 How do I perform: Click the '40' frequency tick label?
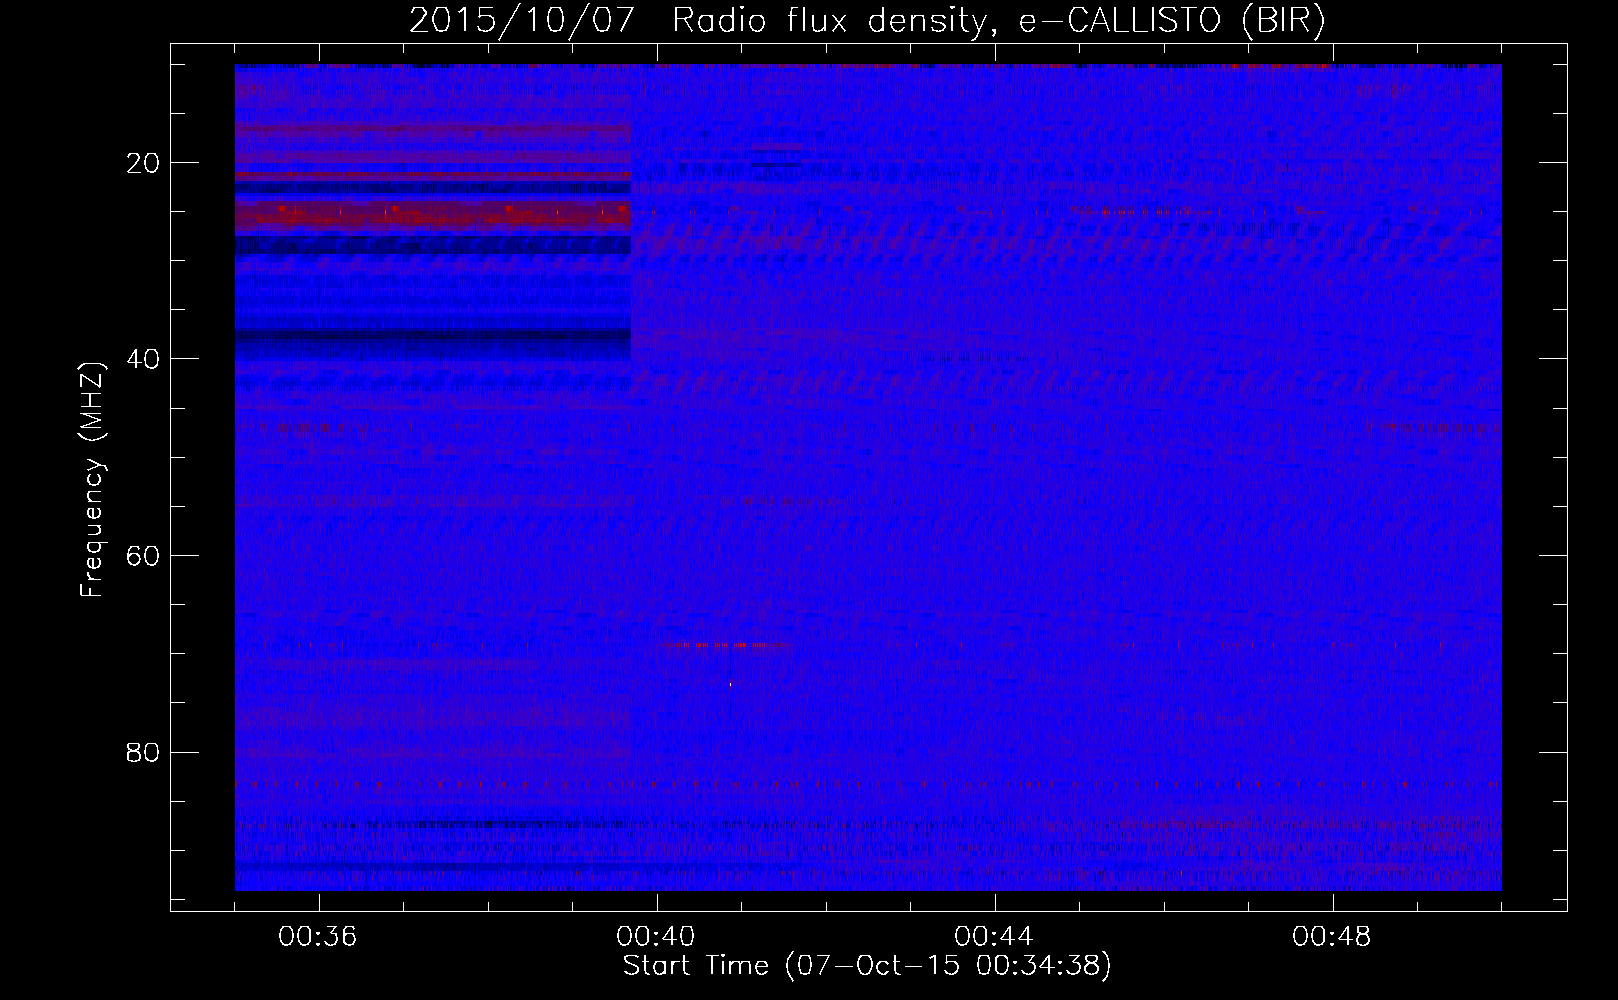(x=144, y=360)
